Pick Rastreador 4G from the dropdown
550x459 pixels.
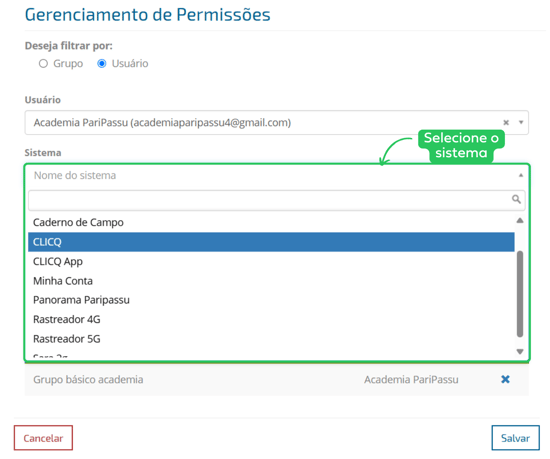point(271,319)
